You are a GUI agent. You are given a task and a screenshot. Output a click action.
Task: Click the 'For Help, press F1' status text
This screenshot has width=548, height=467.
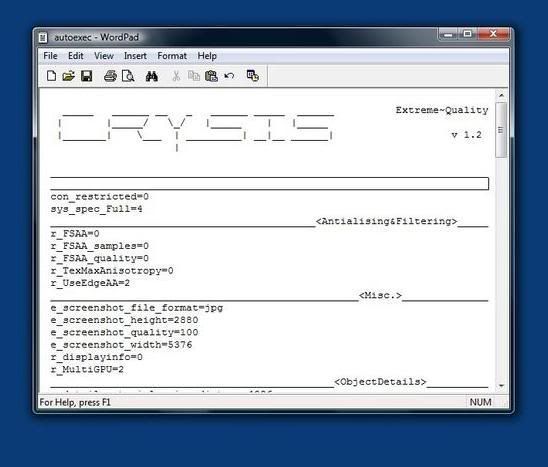pos(75,402)
